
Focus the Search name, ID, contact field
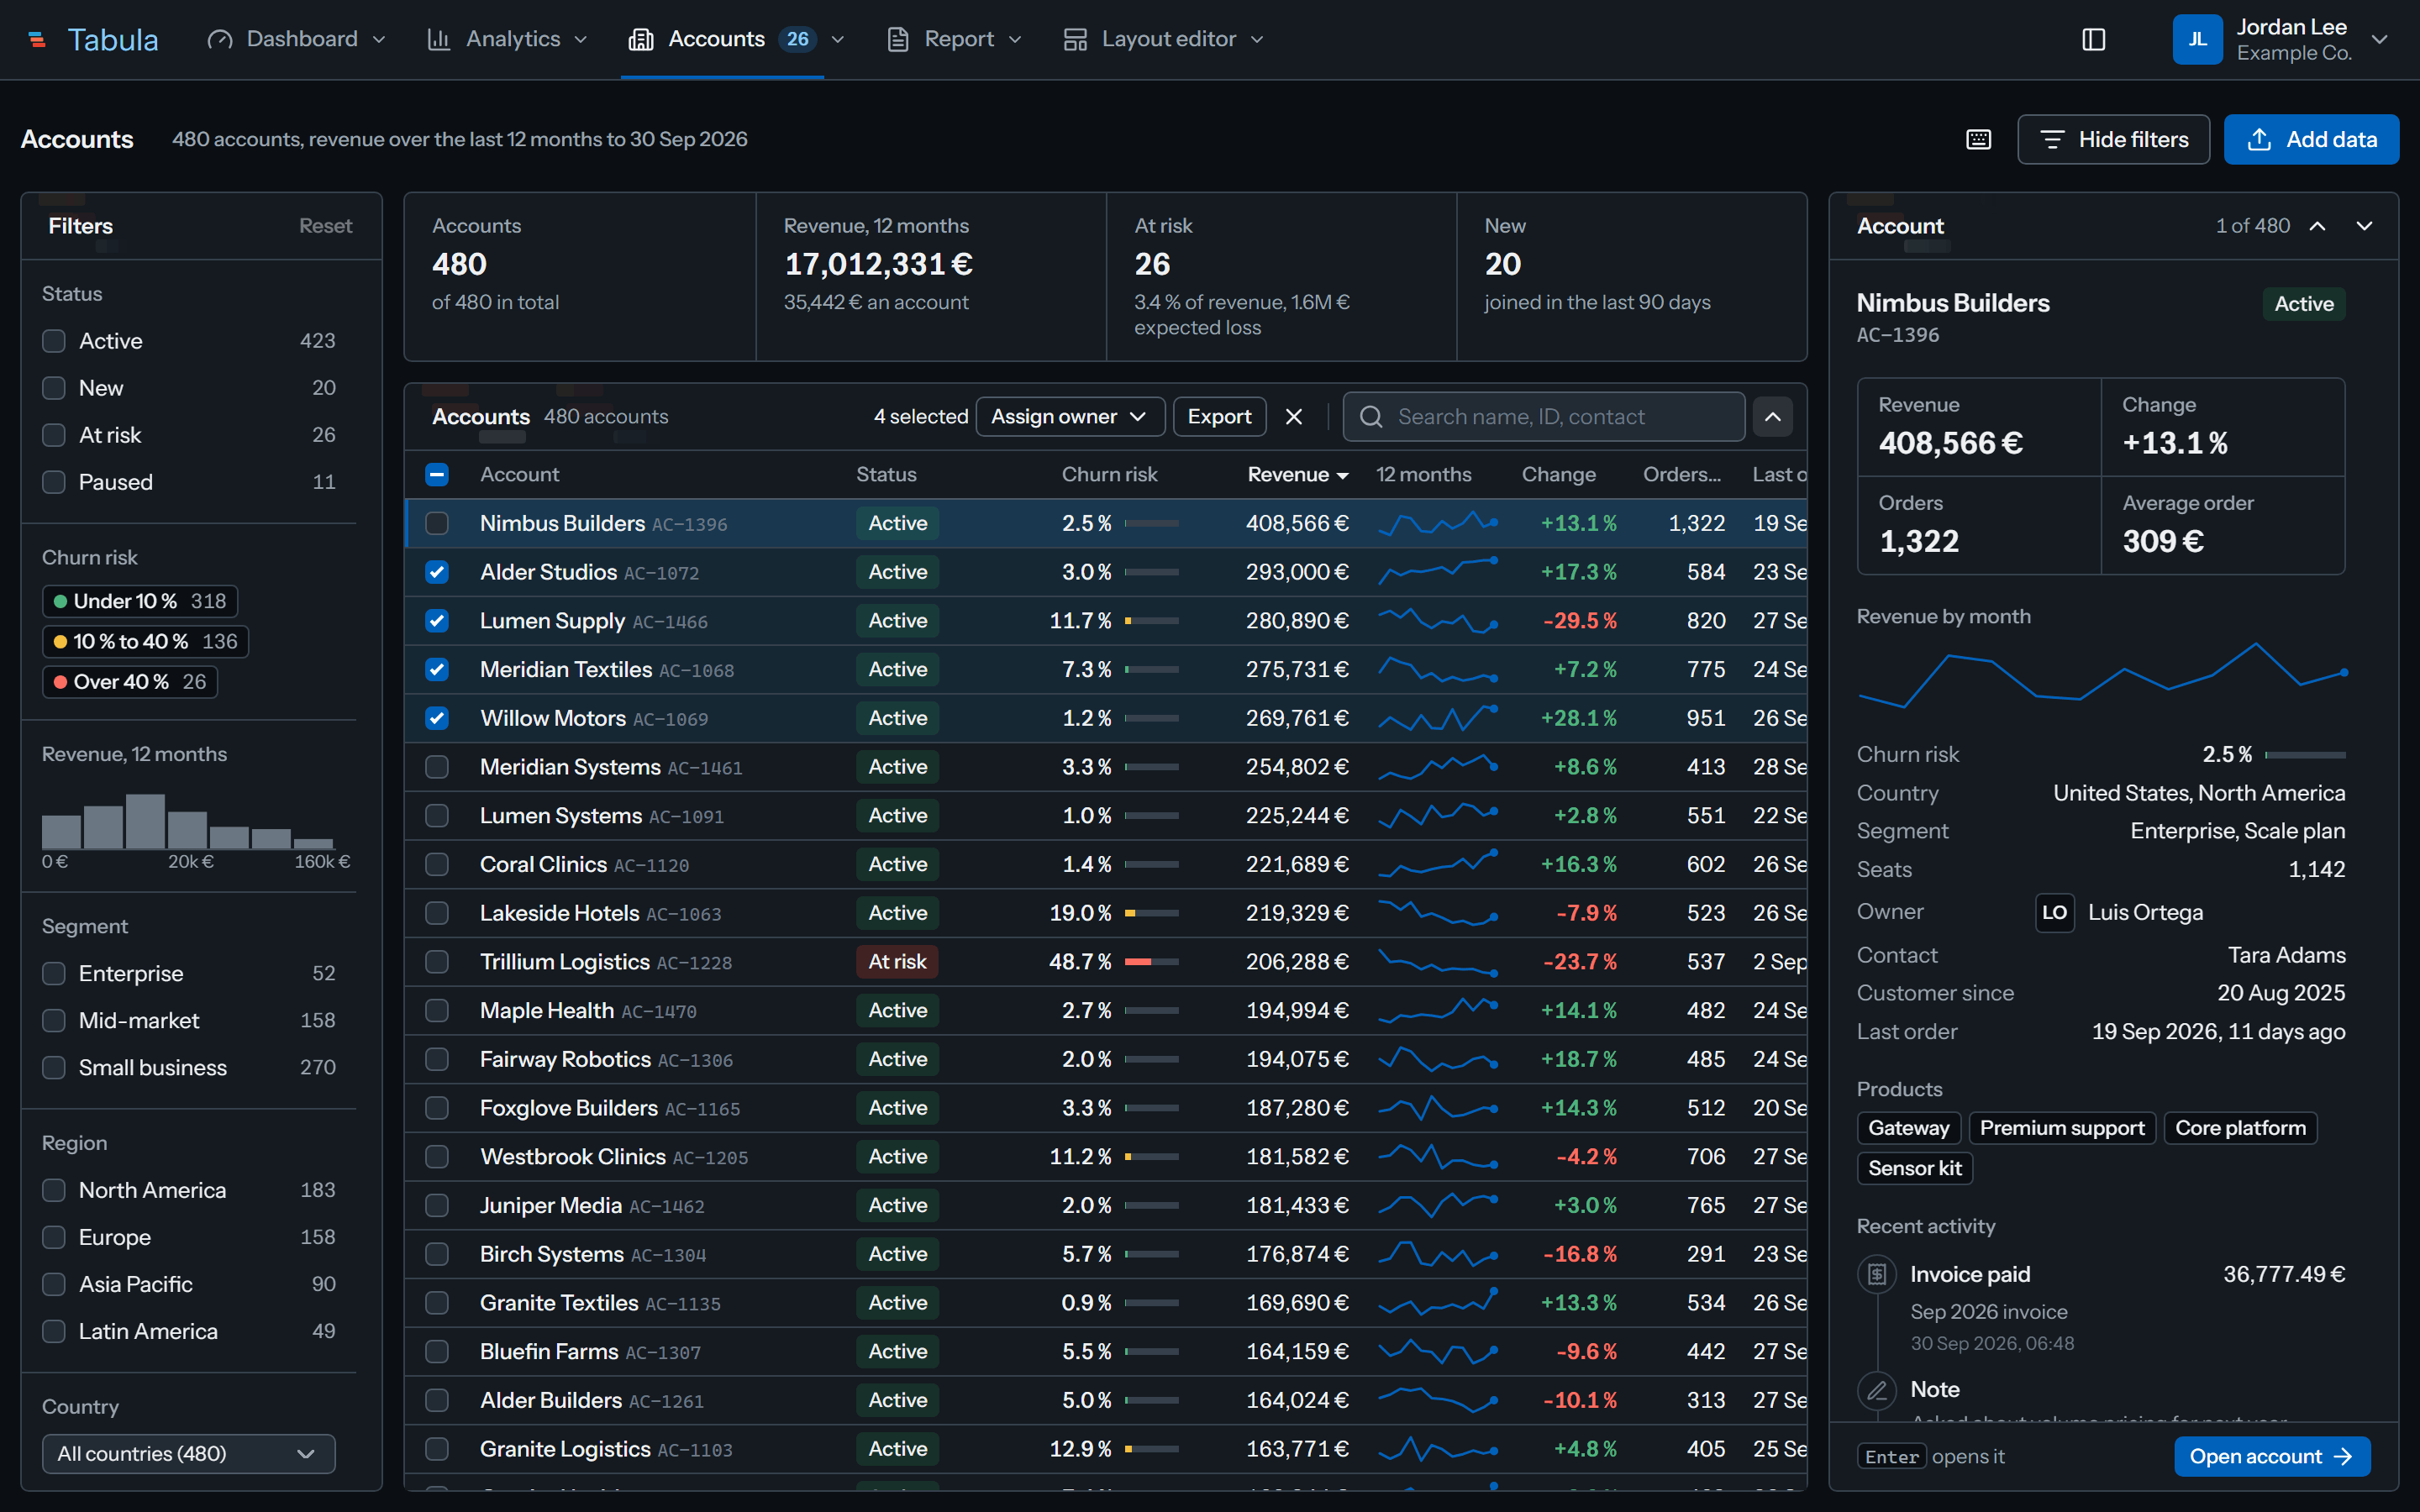tap(1544, 417)
